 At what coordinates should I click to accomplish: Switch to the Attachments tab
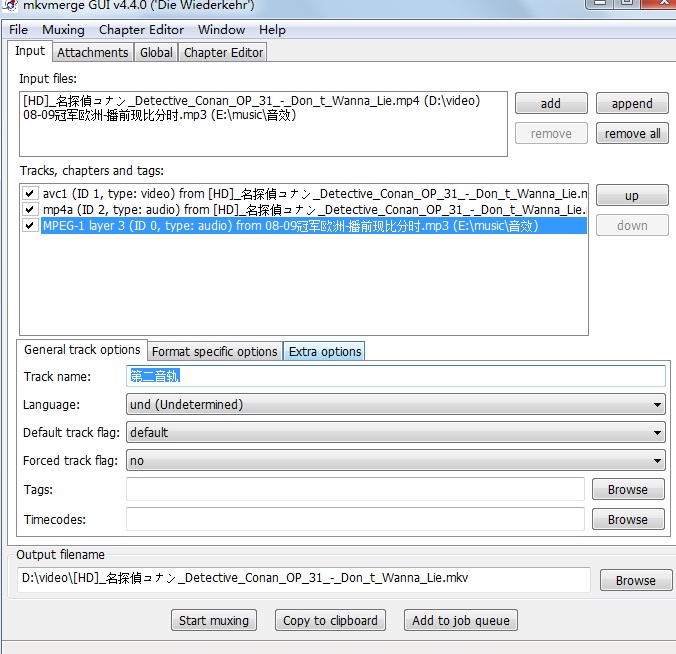(92, 52)
